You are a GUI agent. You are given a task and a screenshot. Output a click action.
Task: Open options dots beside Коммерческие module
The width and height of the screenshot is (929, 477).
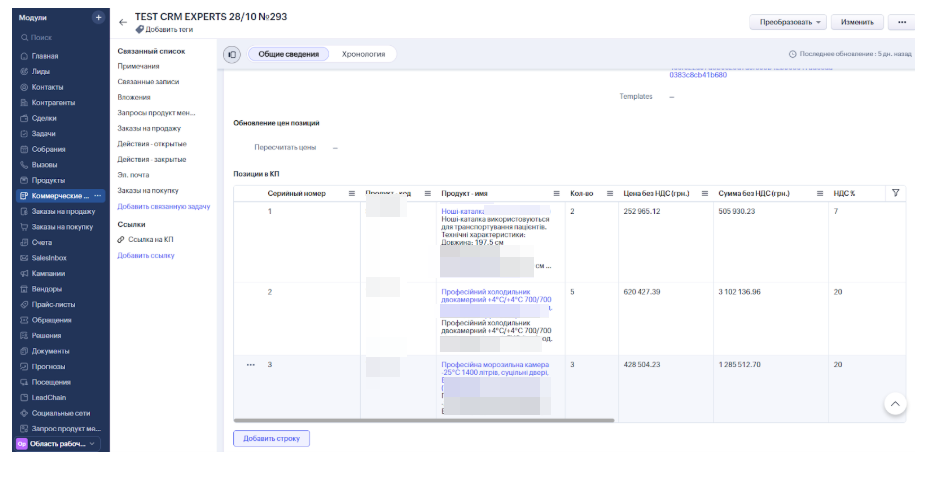coord(98,196)
